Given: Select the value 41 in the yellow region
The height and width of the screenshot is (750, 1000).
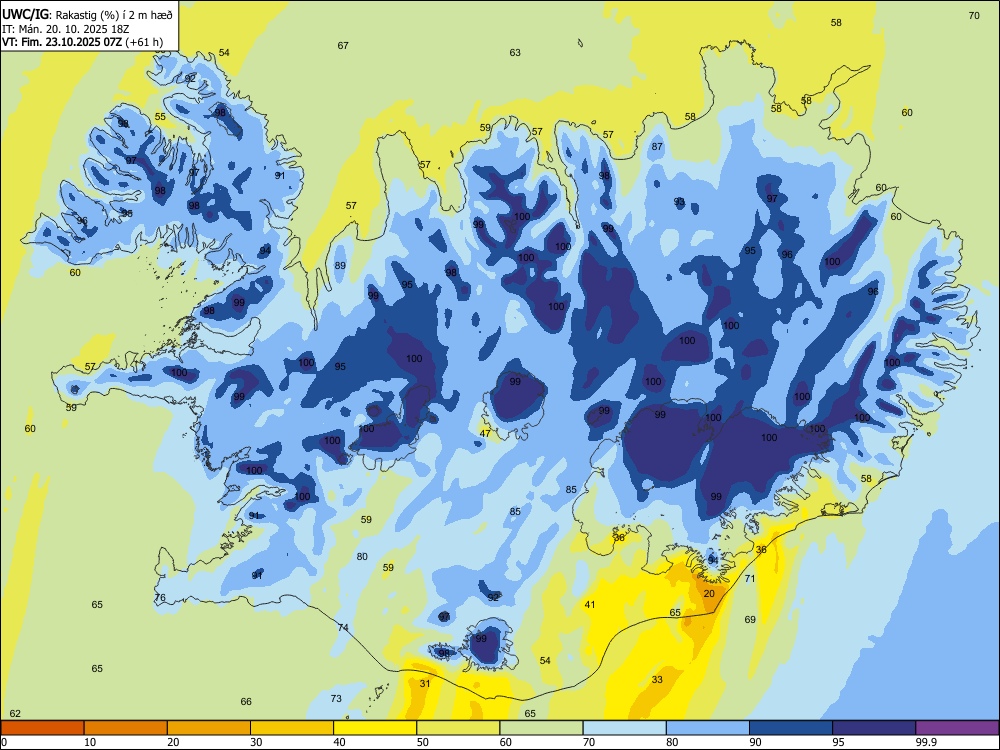Looking at the screenshot, I should (590, 605).
